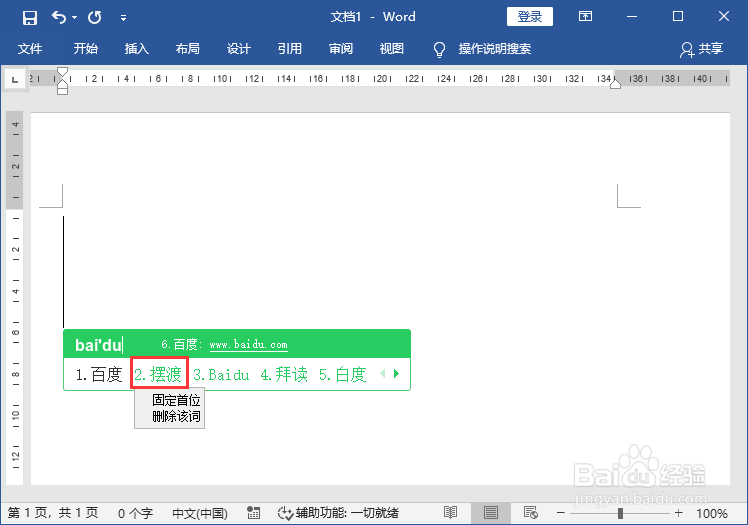Click the language indicator 中文(中国)
Viewport: 748px width, 525px height.
(200, 513)
